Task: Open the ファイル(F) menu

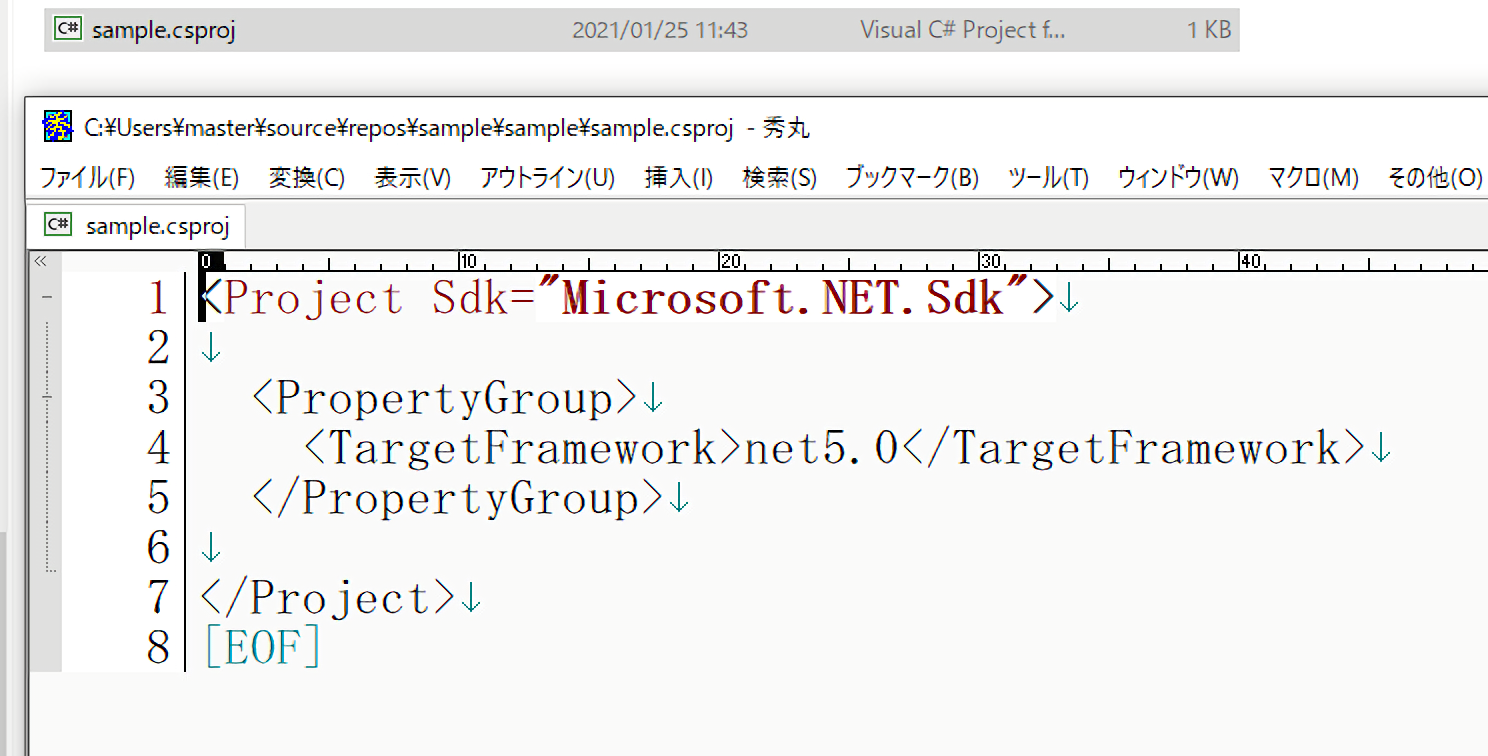Action: [87, 178]
